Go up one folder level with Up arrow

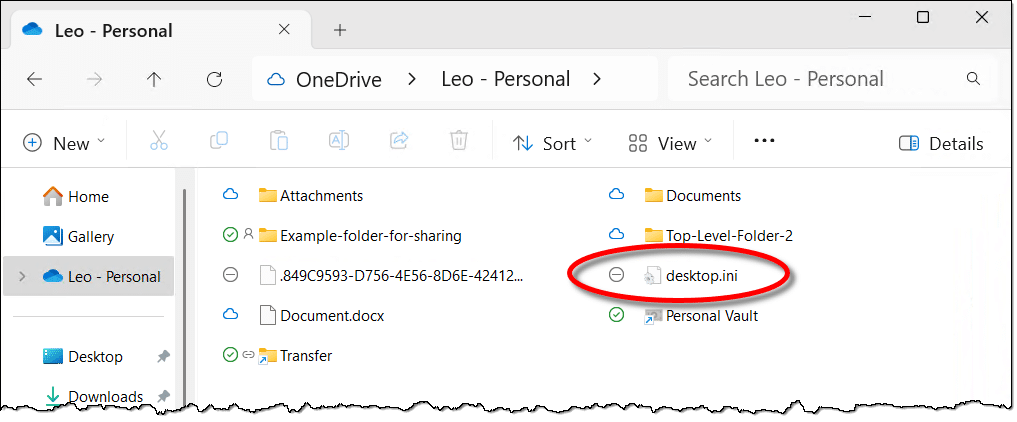tap(154, 80)
